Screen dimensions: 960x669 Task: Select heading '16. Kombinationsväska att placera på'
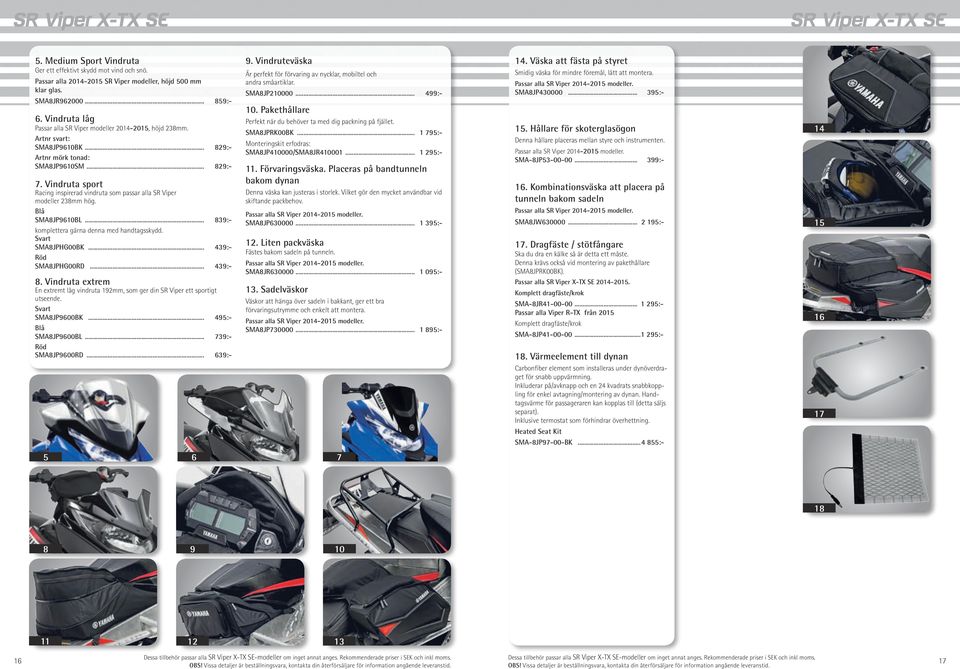[x=590, y=187]
